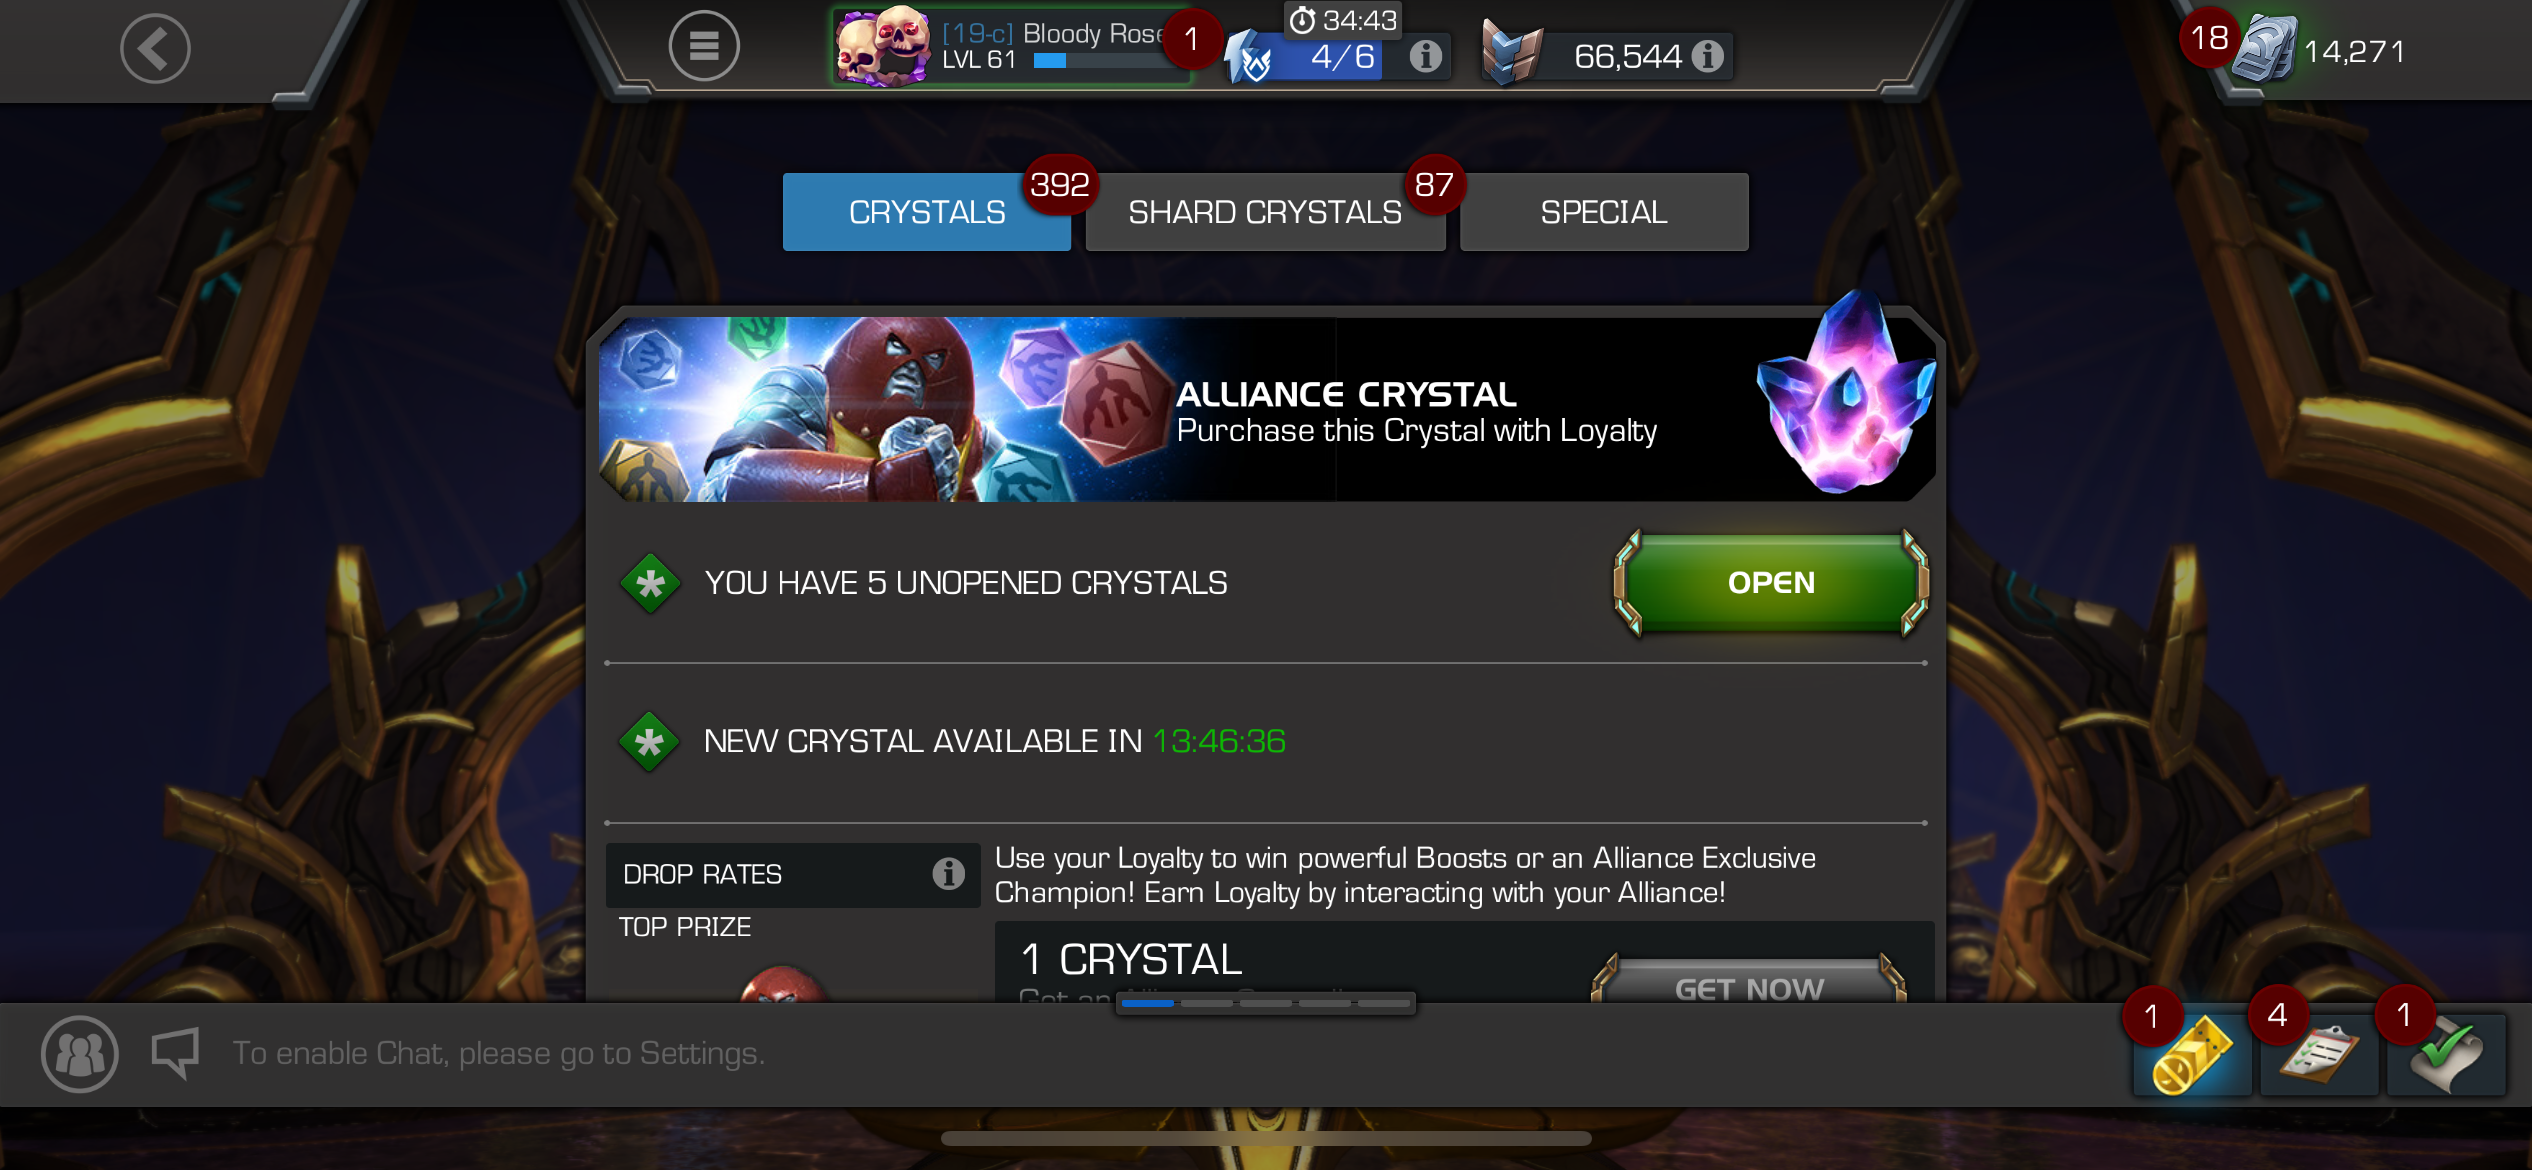Tap the units icon showing 14,271
Screen dimensions: 2532x1170
2264,50
